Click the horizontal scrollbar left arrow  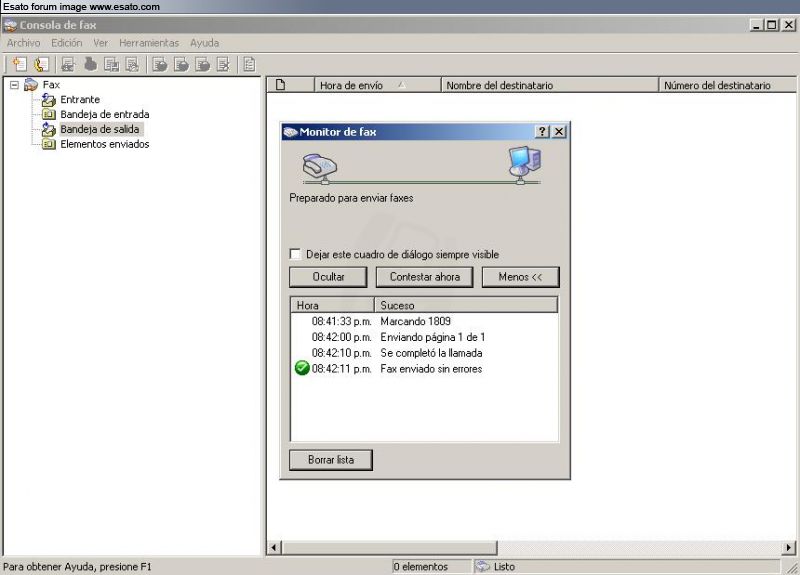[274, 547]
